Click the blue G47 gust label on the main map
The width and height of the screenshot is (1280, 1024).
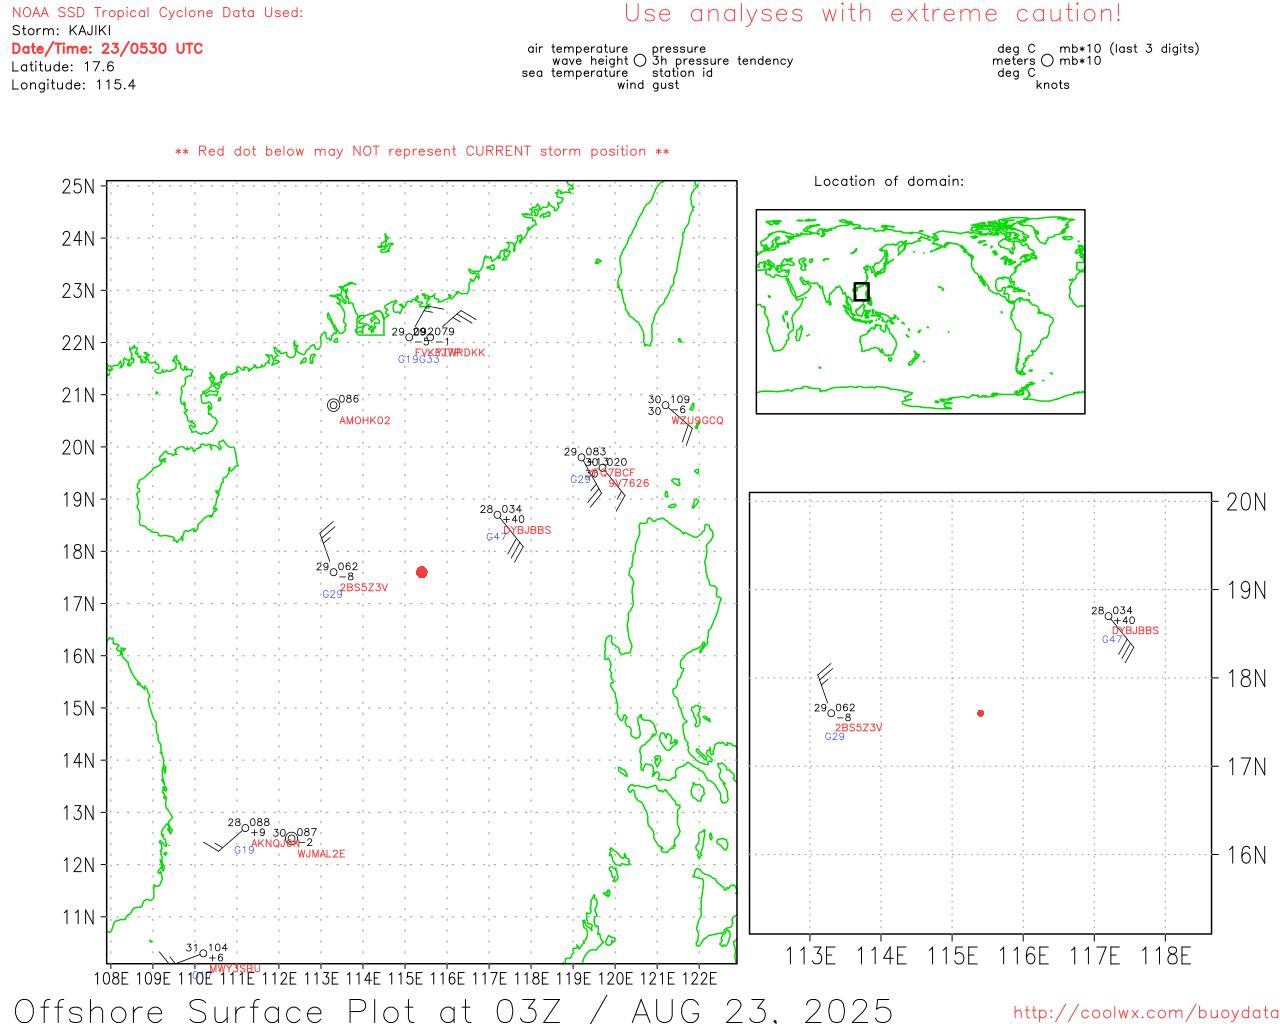tap(496, 537)
